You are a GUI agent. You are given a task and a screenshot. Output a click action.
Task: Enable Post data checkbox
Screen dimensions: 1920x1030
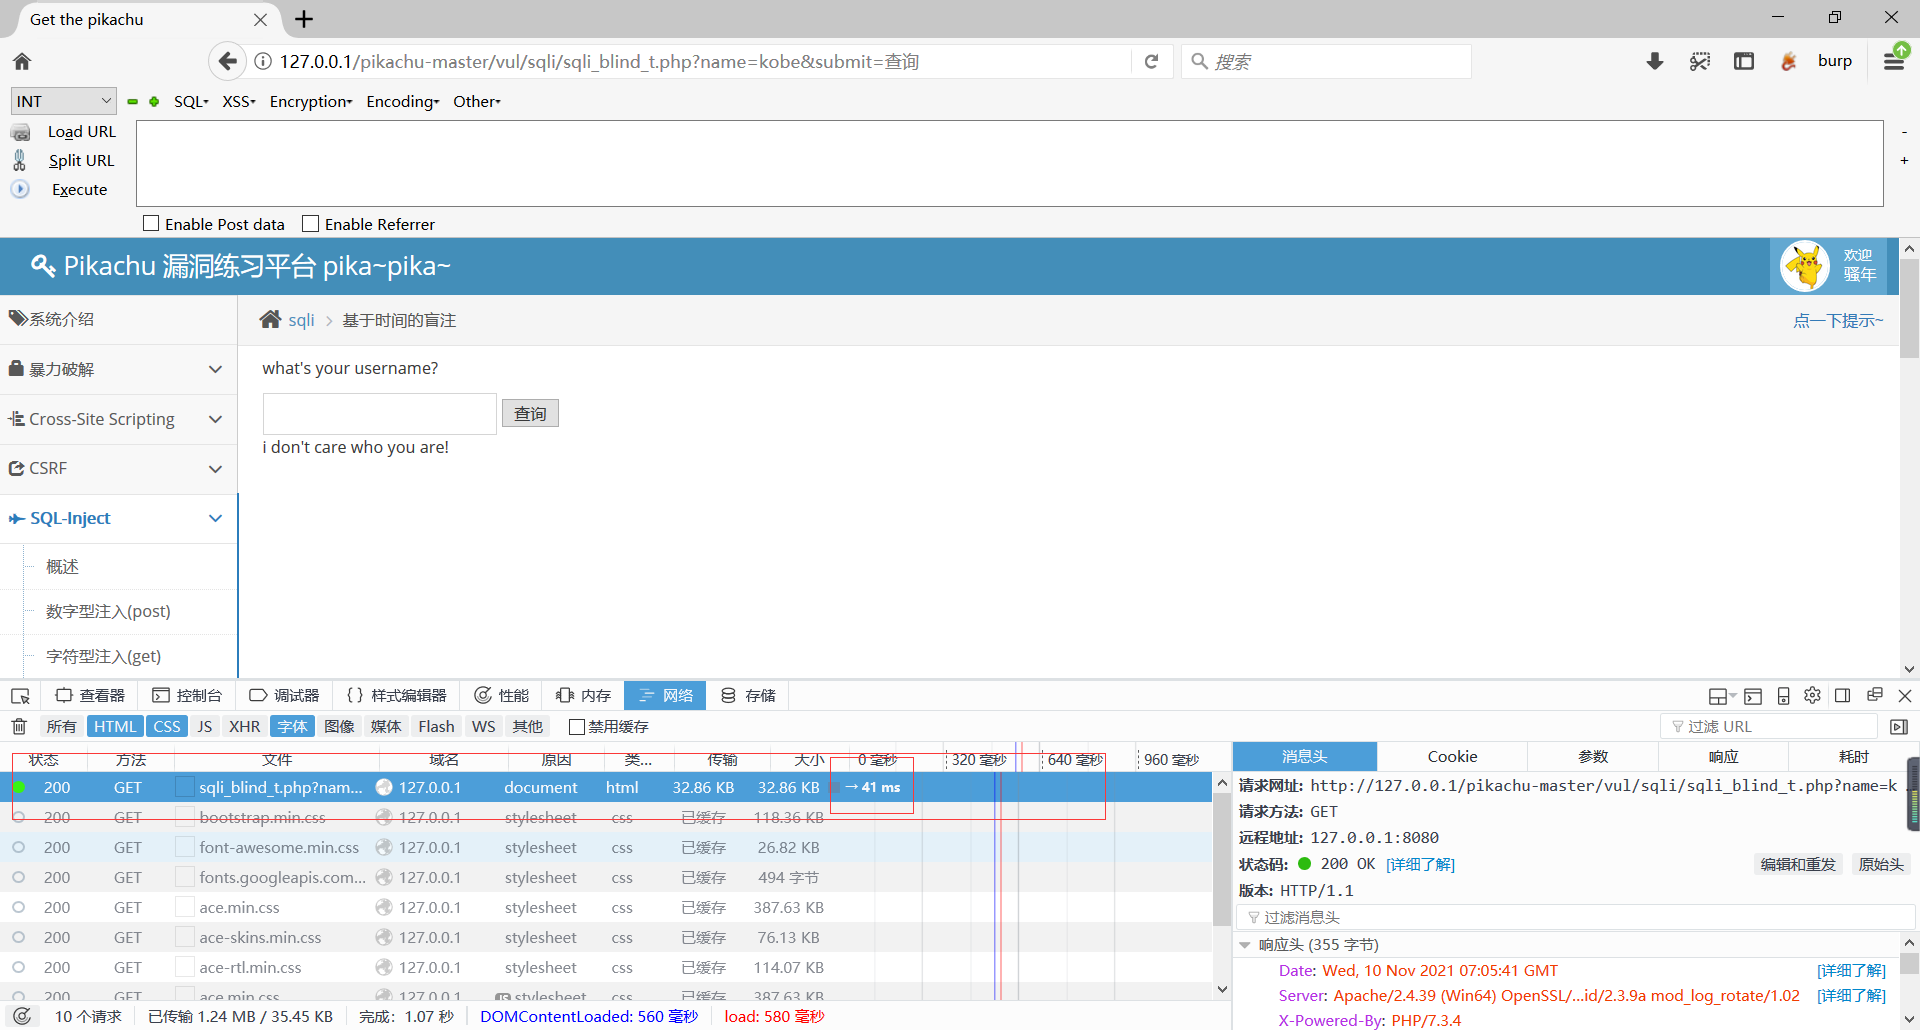pos(151,224)
